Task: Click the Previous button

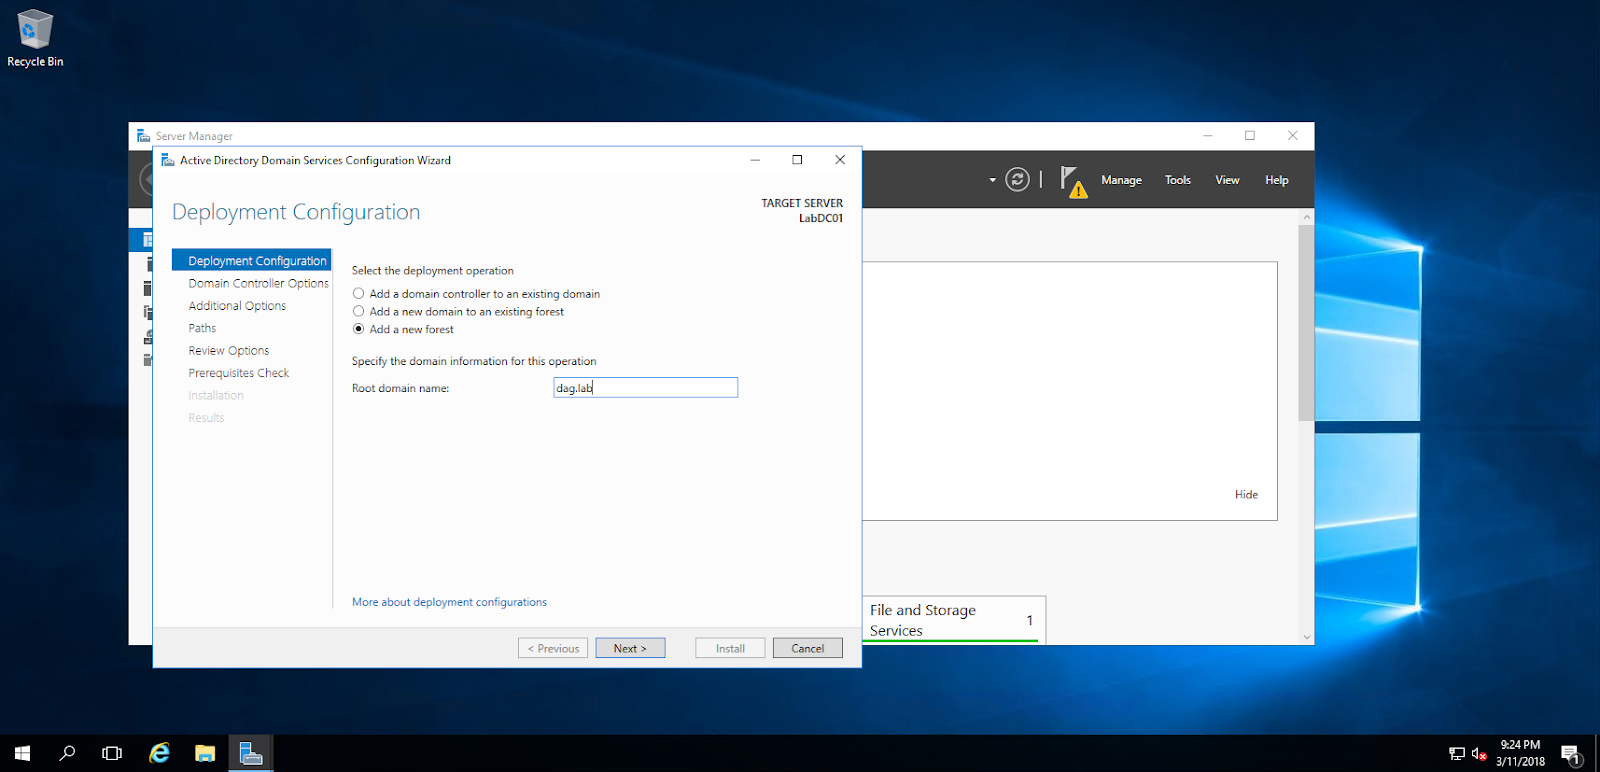Action: tap(553, 648)
